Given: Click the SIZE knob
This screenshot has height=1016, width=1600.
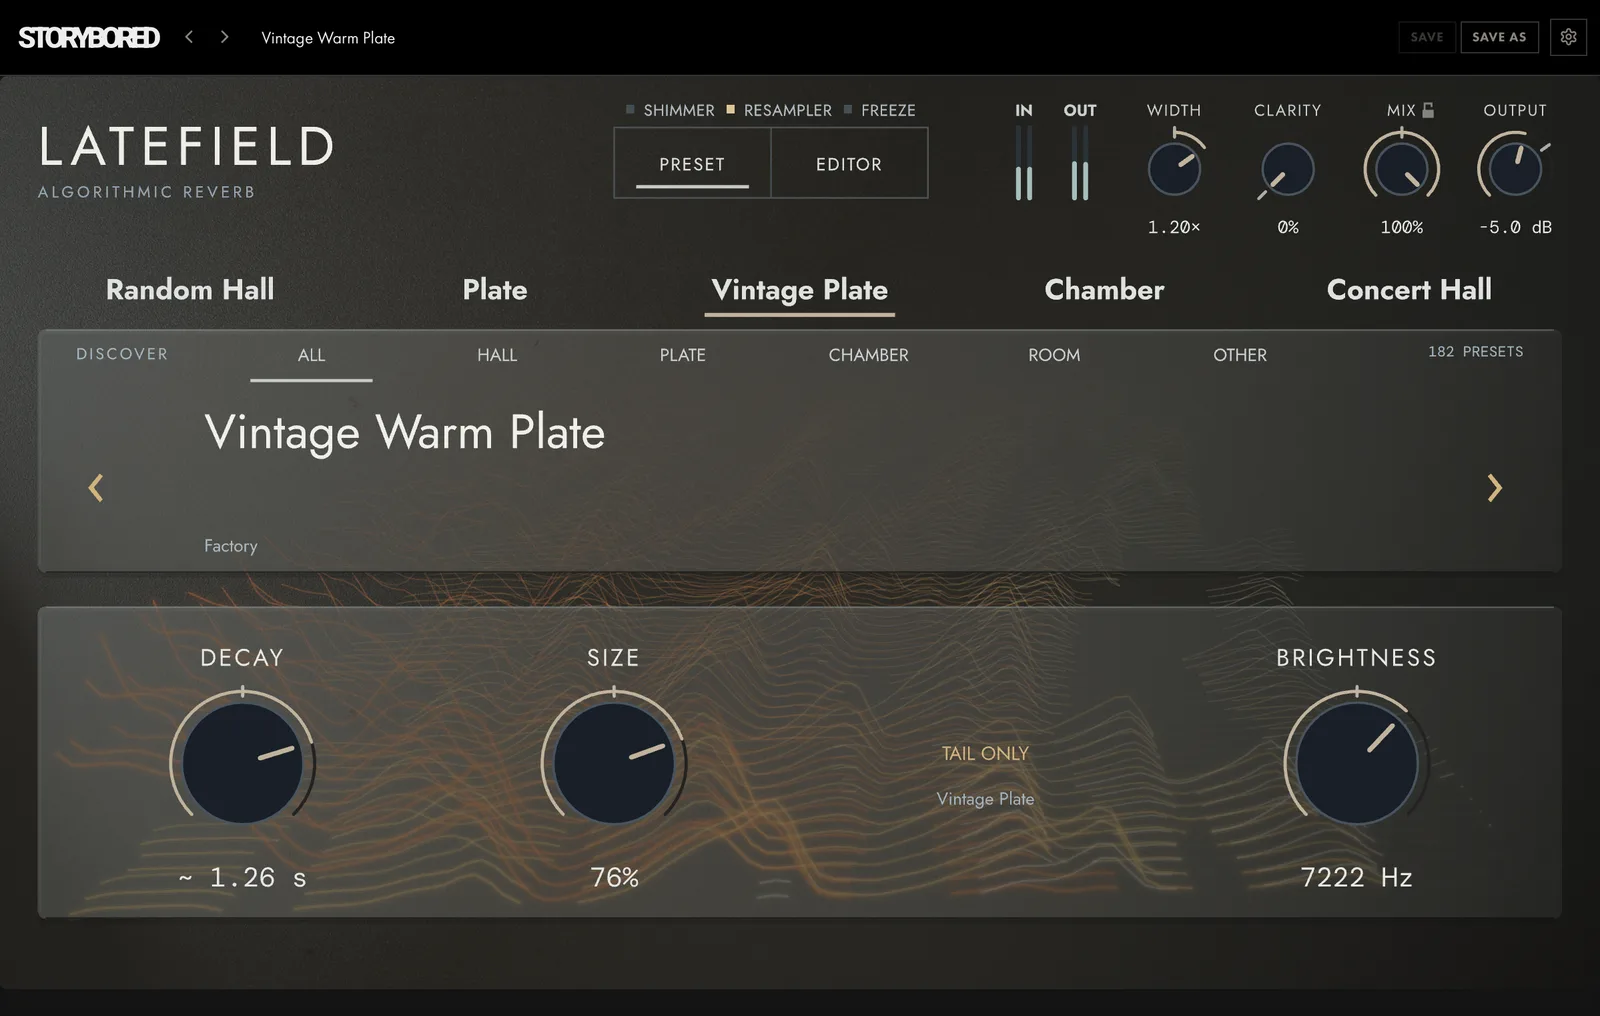Looking at the screenshot, I should click(614, 762).
